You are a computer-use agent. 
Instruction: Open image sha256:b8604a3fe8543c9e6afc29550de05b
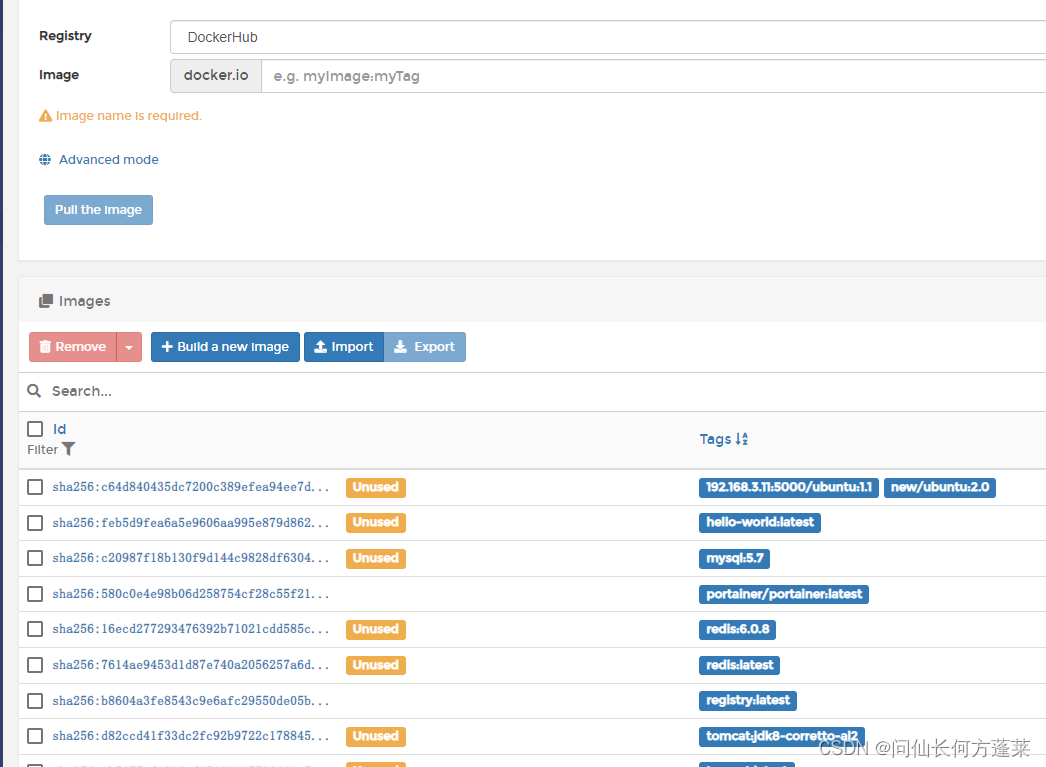coord(191,701)
